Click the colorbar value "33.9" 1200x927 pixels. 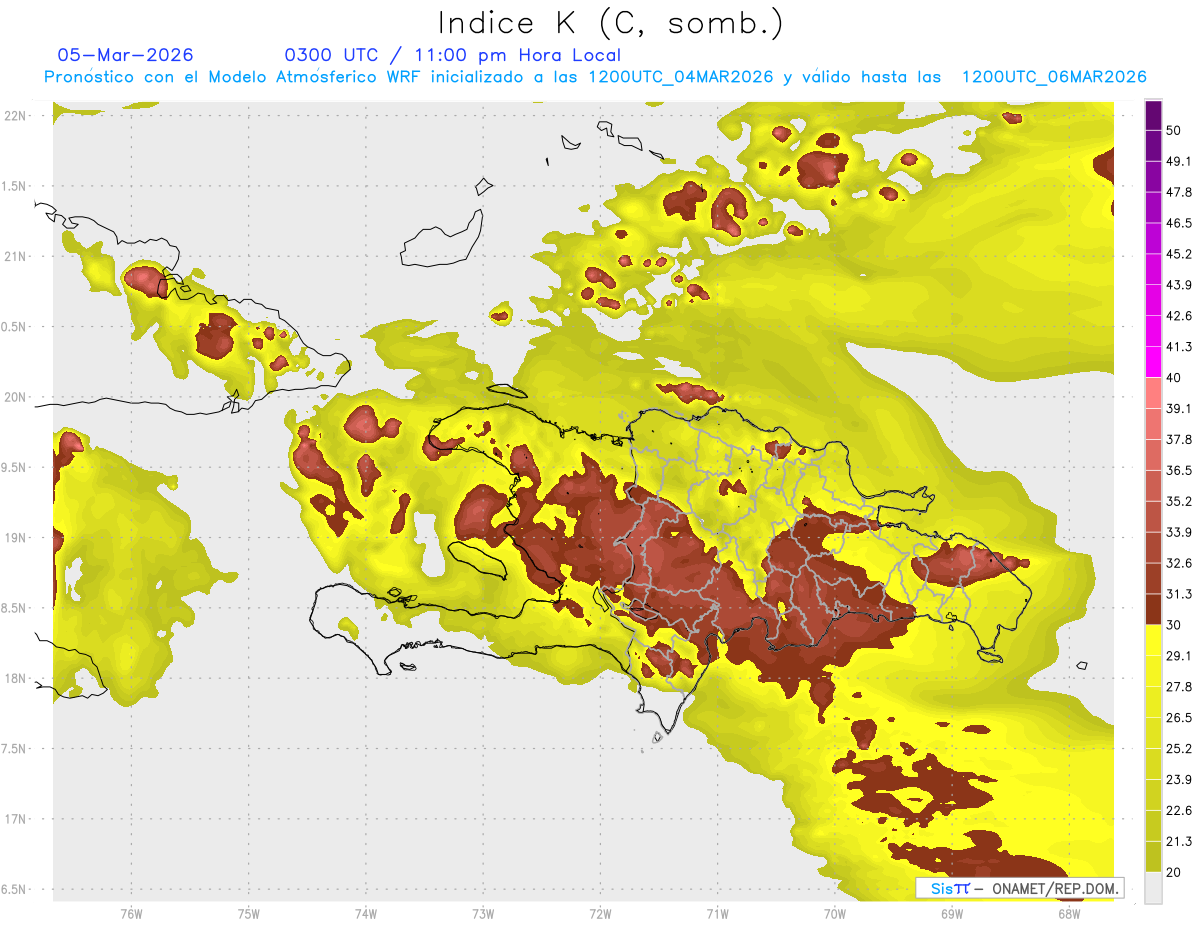click(x=1179, y=532)
